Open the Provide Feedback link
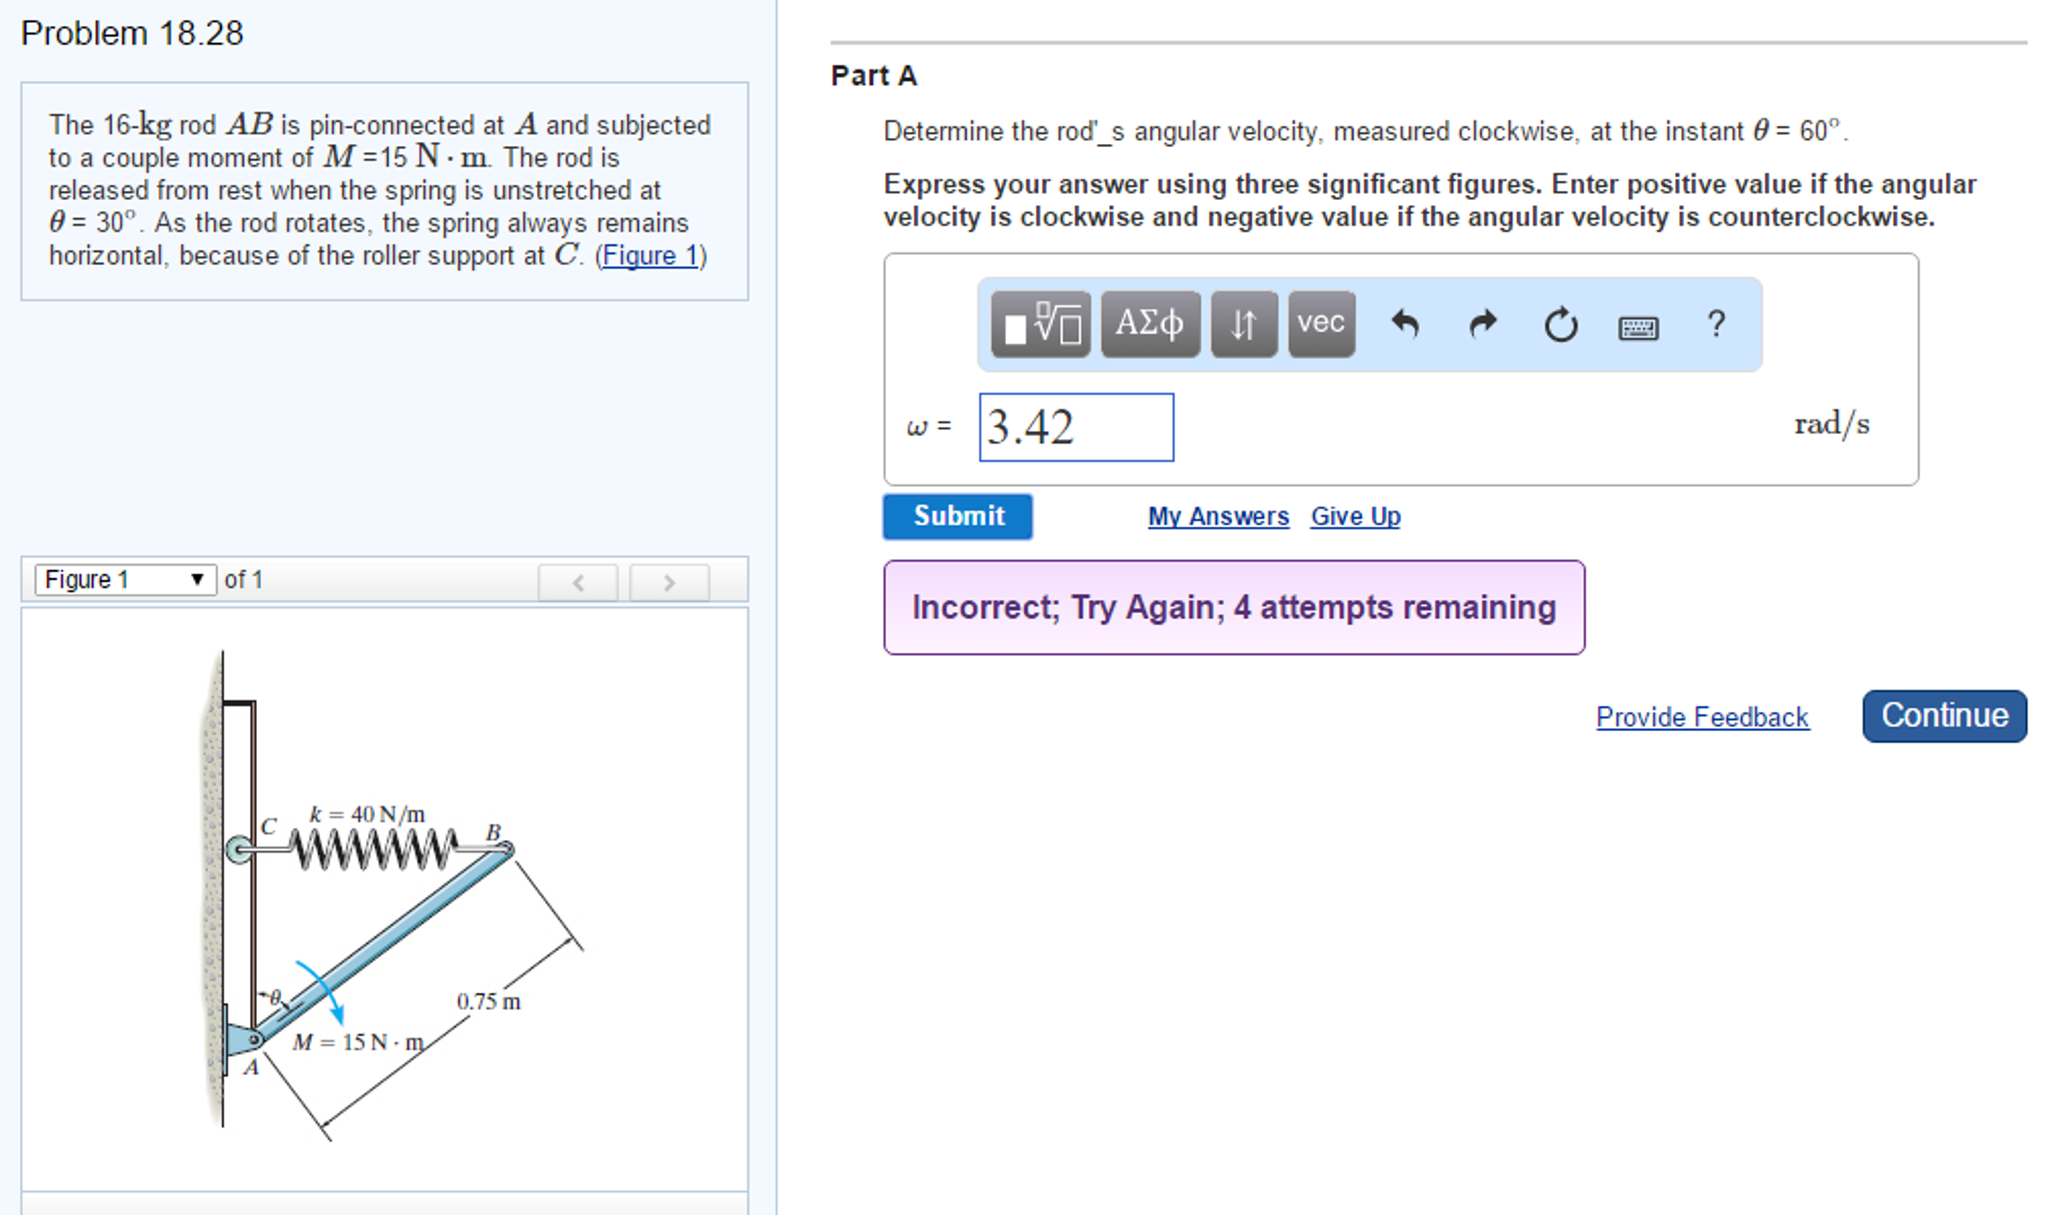Image resolution: width=2046 pixels, height=1215 pixels. [1702, 717]
